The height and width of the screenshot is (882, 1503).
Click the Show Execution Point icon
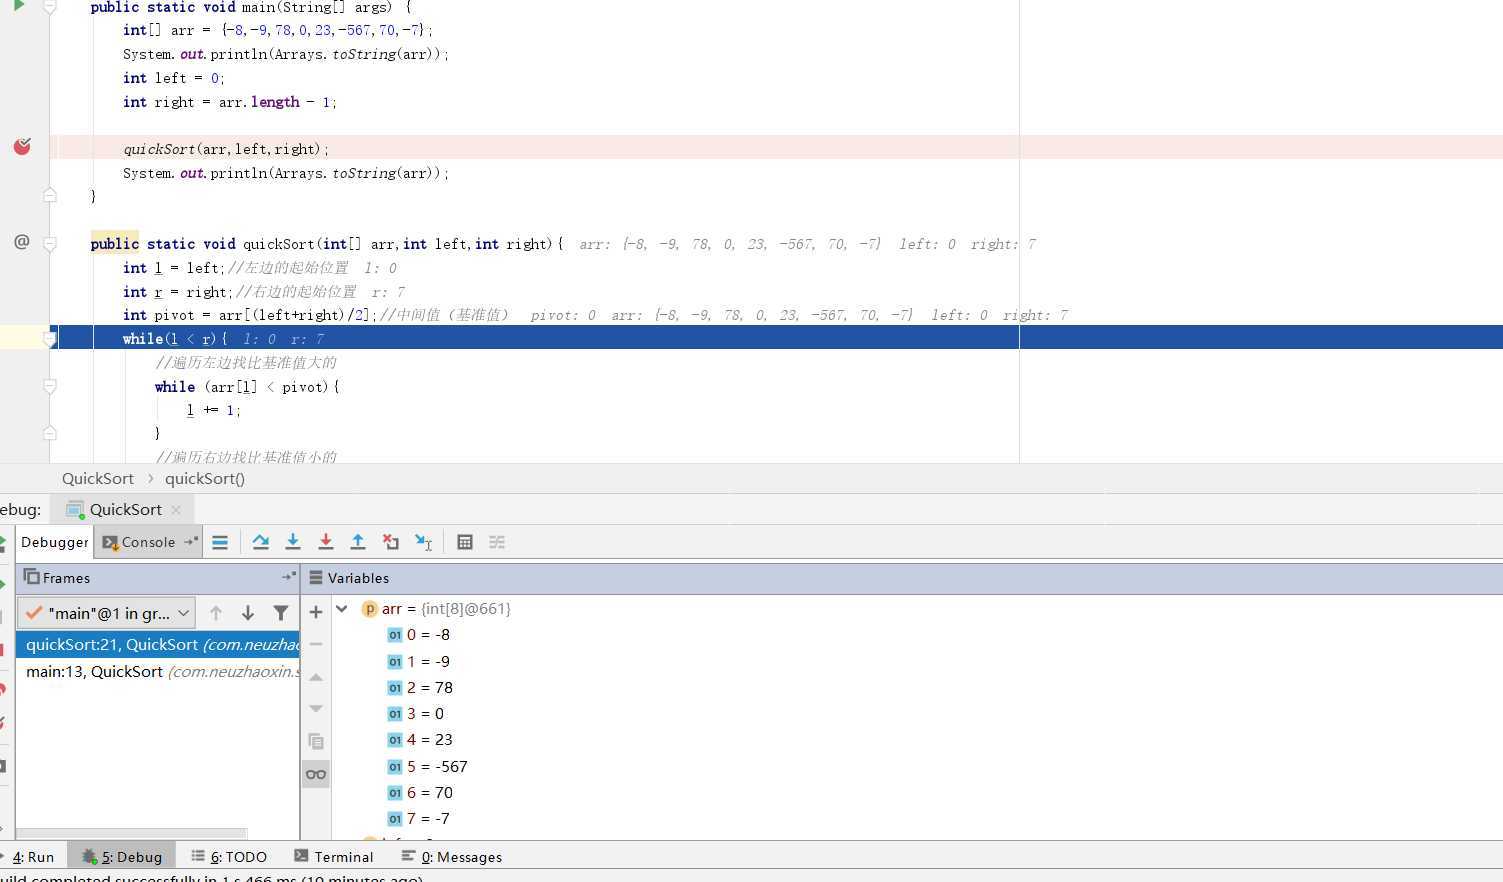point(220,542)
